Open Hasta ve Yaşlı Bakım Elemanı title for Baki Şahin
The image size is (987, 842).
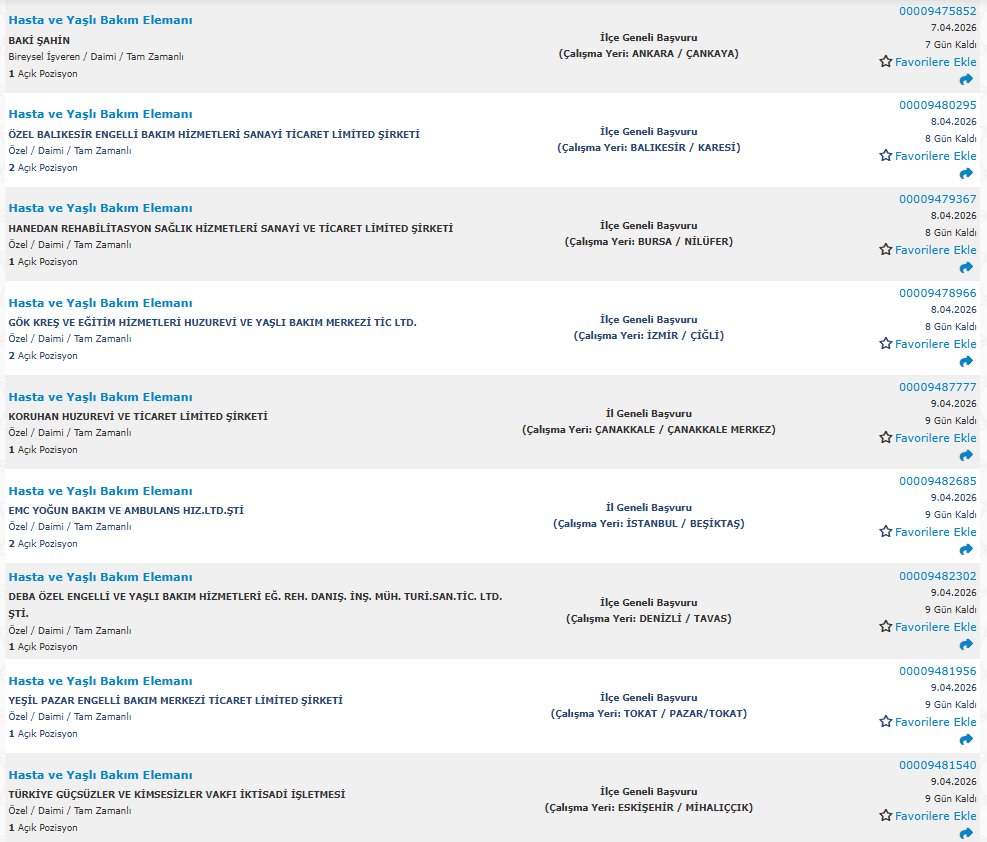100,20
